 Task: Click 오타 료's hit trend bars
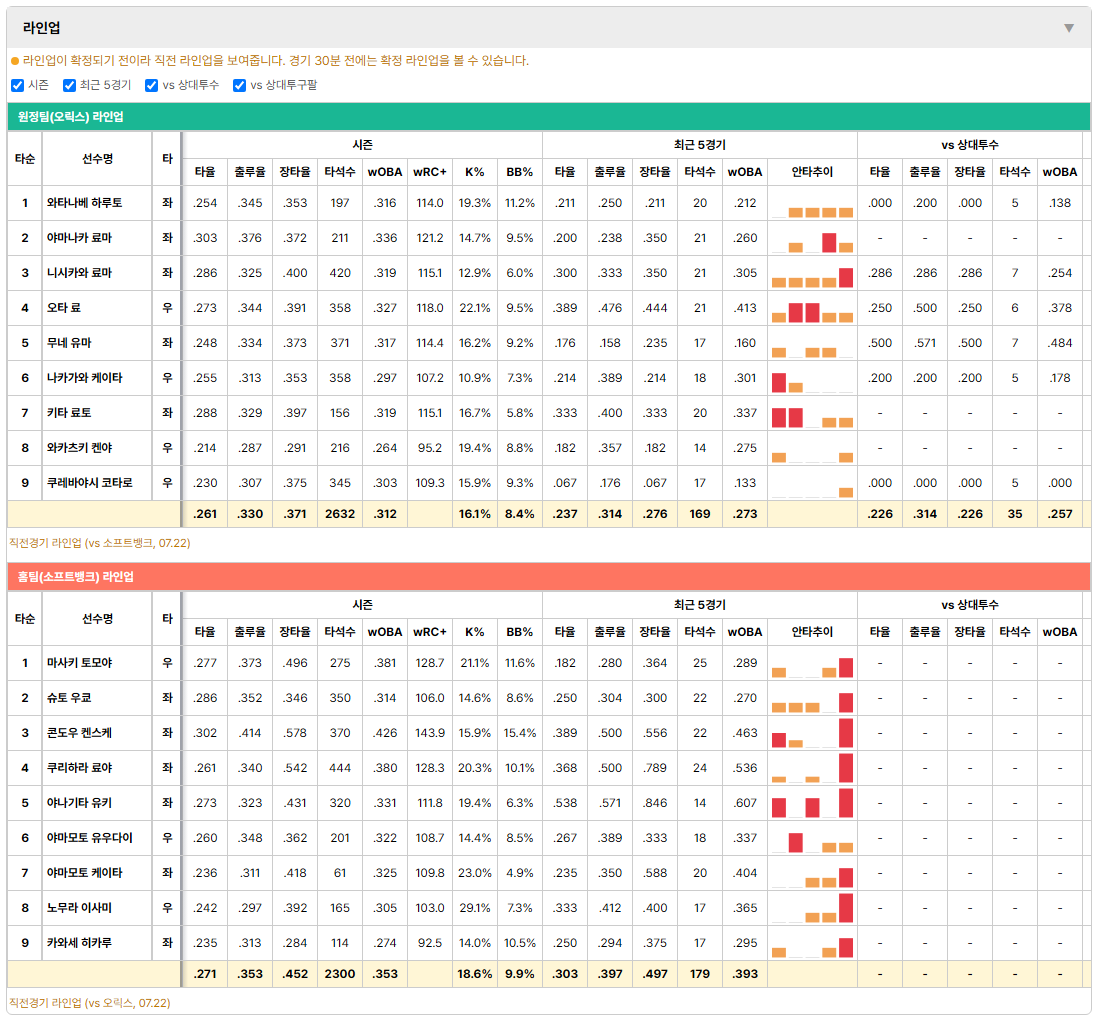coord(812,308)
